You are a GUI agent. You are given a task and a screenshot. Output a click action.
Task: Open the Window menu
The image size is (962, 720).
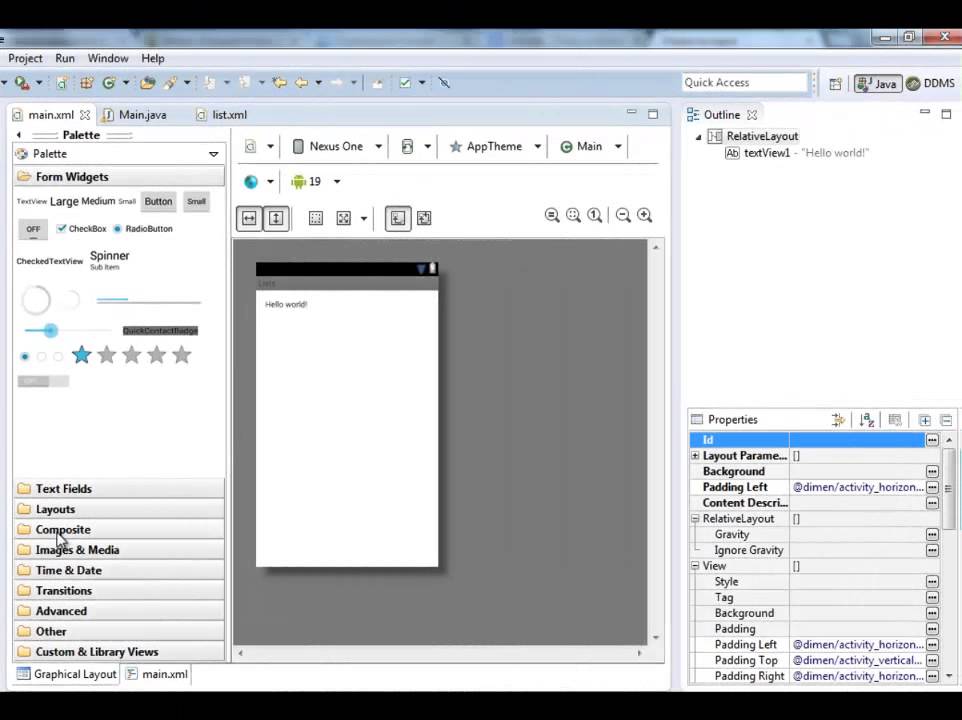(x=108, y=58)
